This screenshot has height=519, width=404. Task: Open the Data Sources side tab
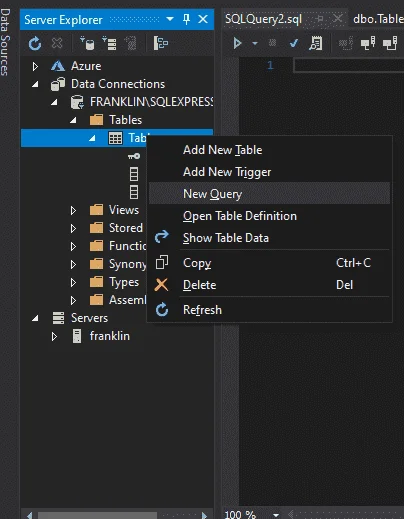click(x=5, y=42)
